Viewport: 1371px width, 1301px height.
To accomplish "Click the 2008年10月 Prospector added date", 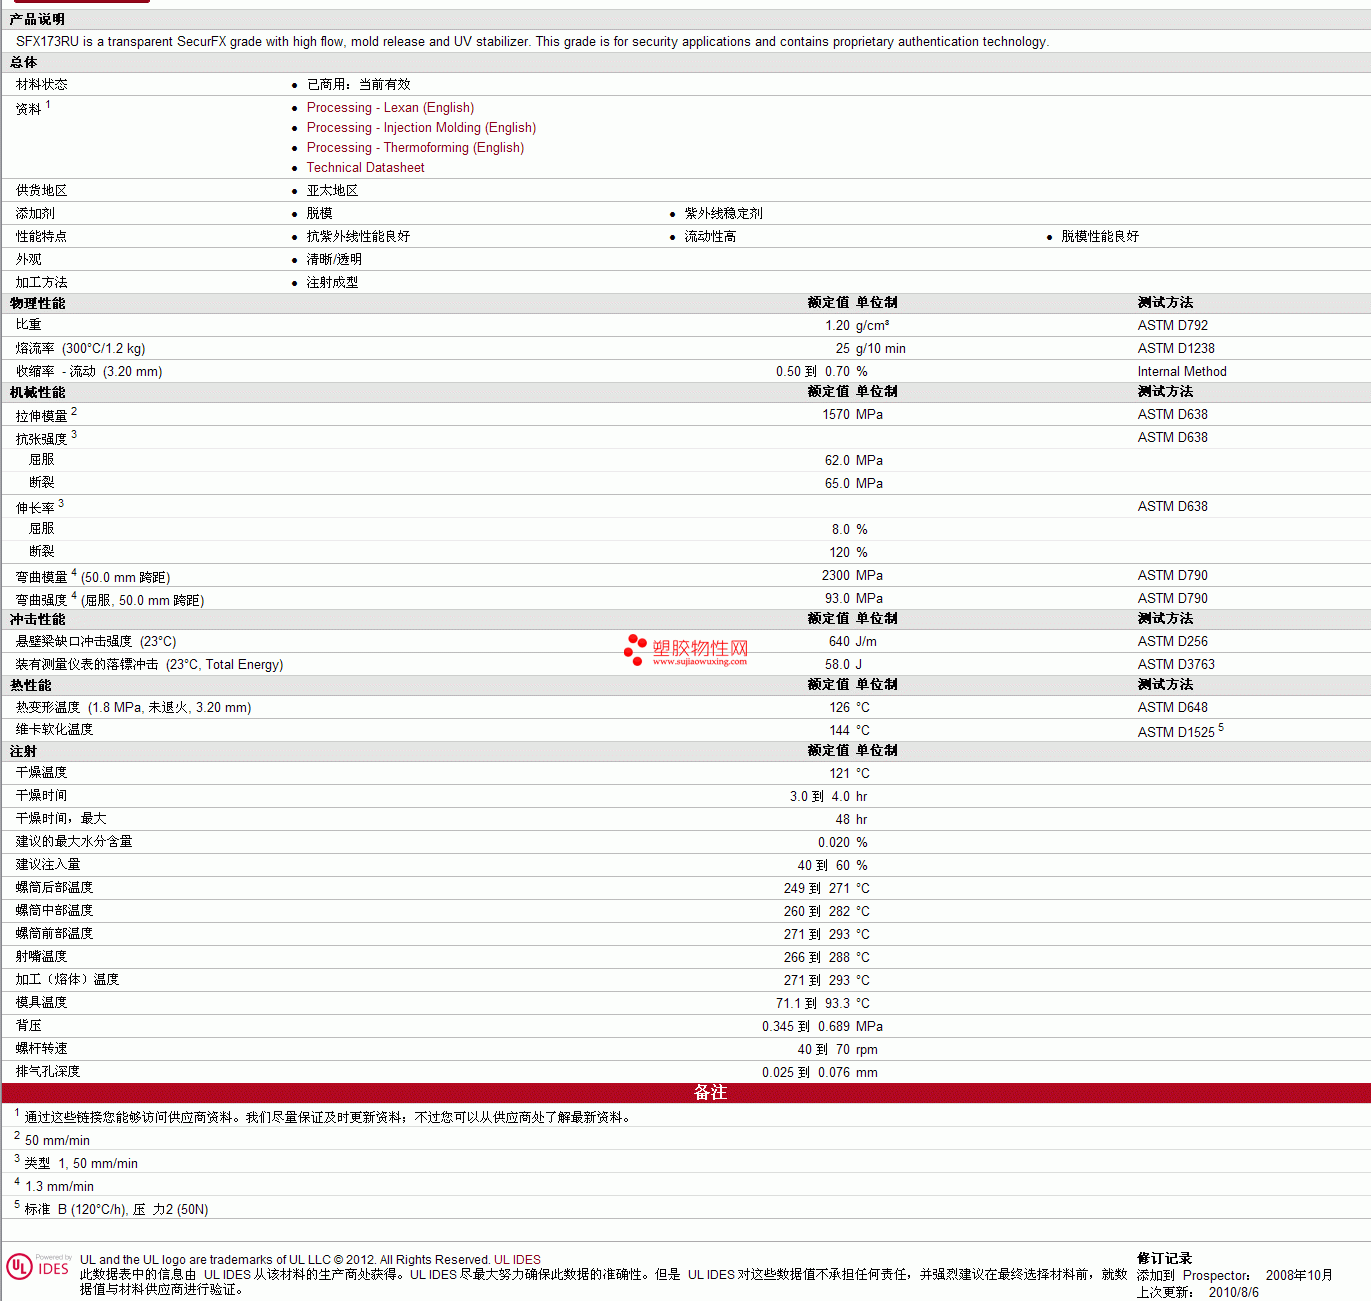I will click(x=1299, y=1276).
